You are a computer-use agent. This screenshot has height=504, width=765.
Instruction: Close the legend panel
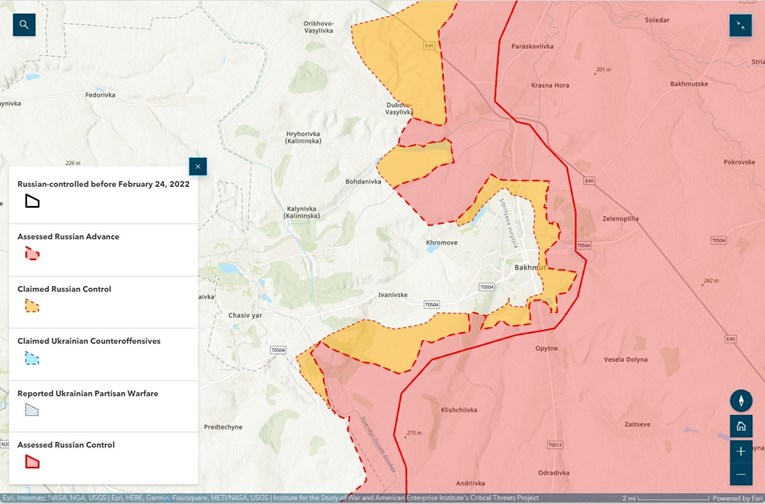[198, 166]
